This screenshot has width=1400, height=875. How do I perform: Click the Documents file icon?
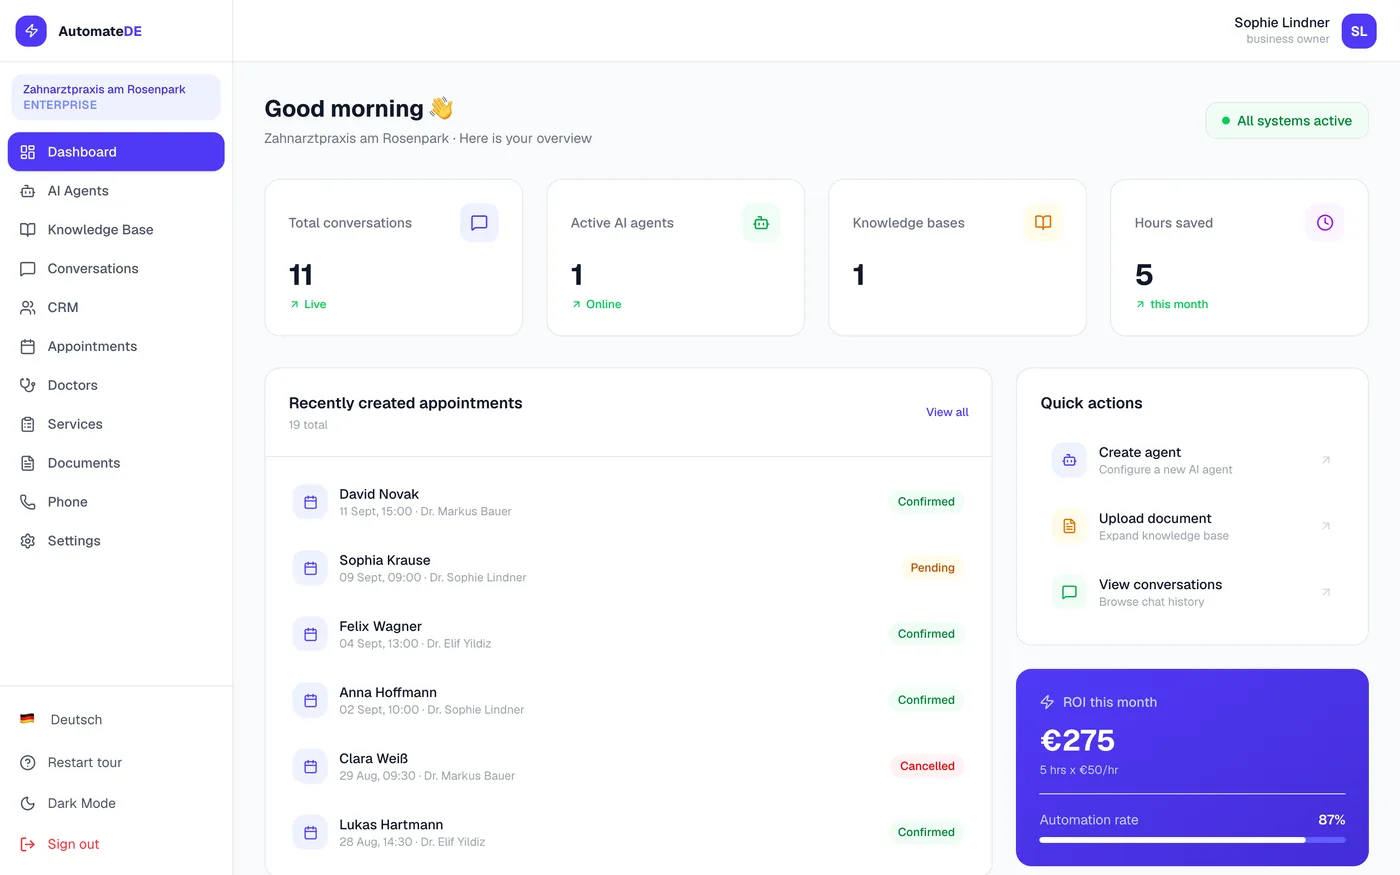[28, 463]
